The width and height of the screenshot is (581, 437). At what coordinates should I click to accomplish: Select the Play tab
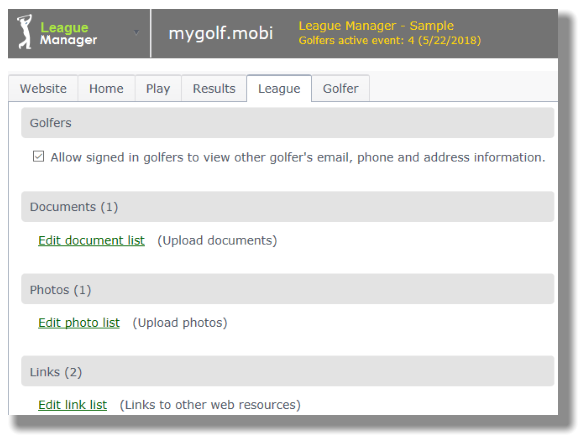coord(158,89)
